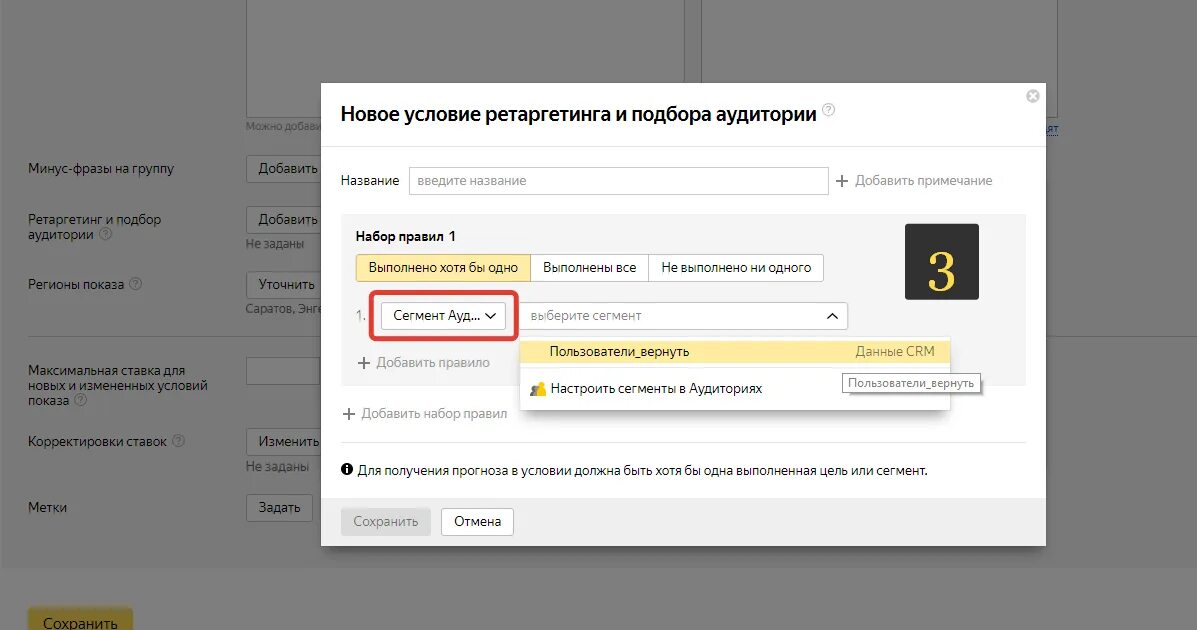Viewport: 1197px width, 630px height.
Task: Click Сохранить button in dialog
Action: (x=386, y=522)
